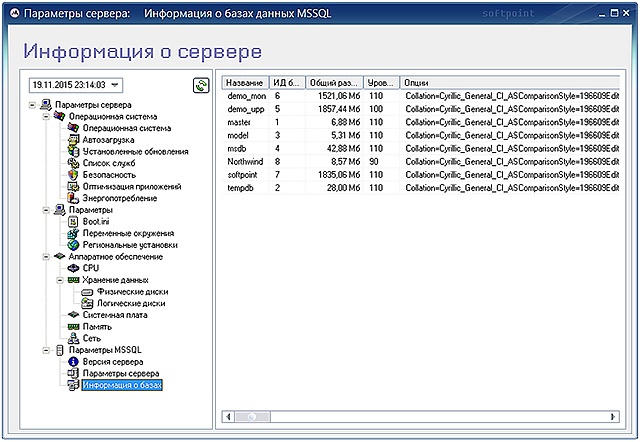The width and height of the screenshot is (640, 442).
Task: Select the Автозагрузка tree item
Action: click(108, 140)
